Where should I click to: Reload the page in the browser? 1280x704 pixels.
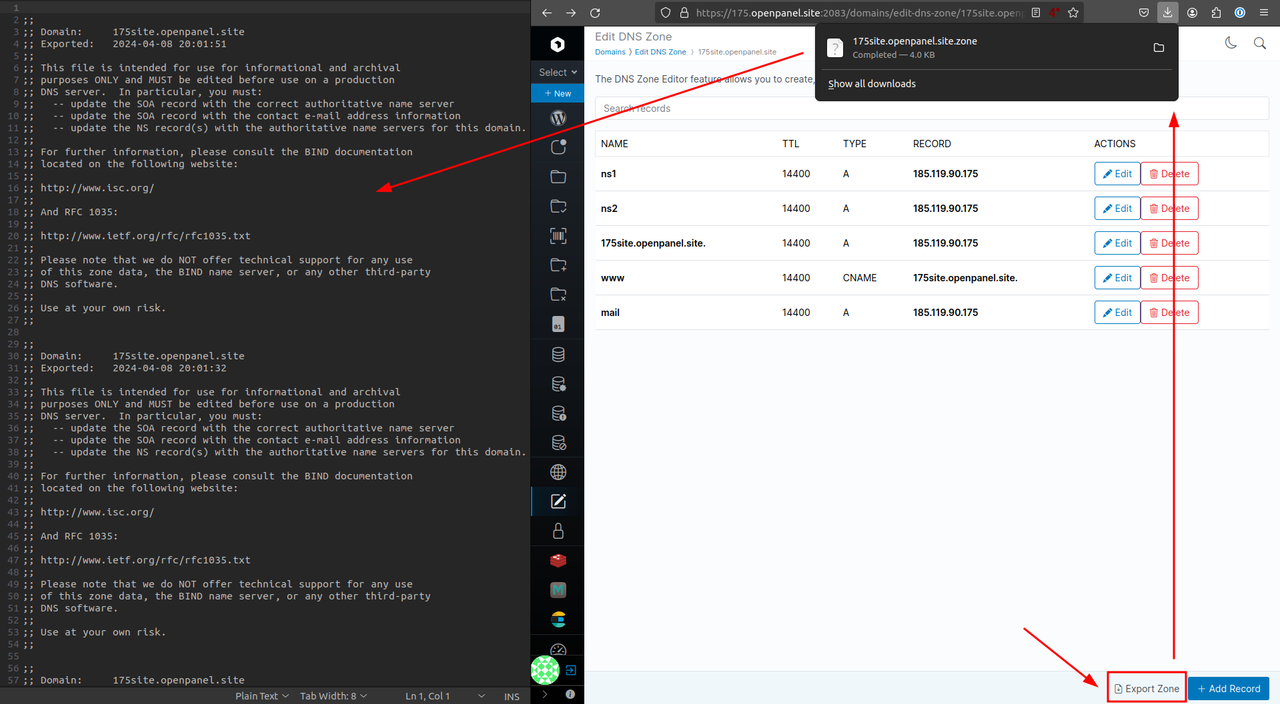tap(596, 13)
